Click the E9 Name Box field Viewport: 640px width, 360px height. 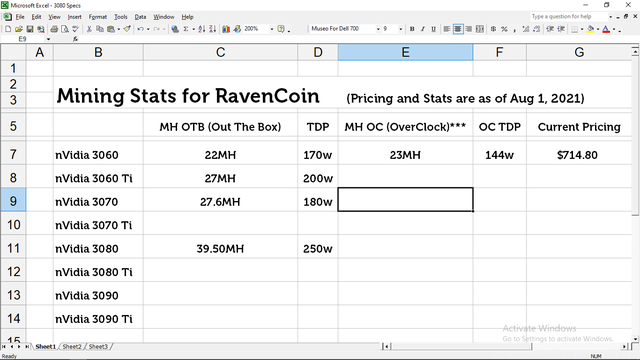coord(23,39)
